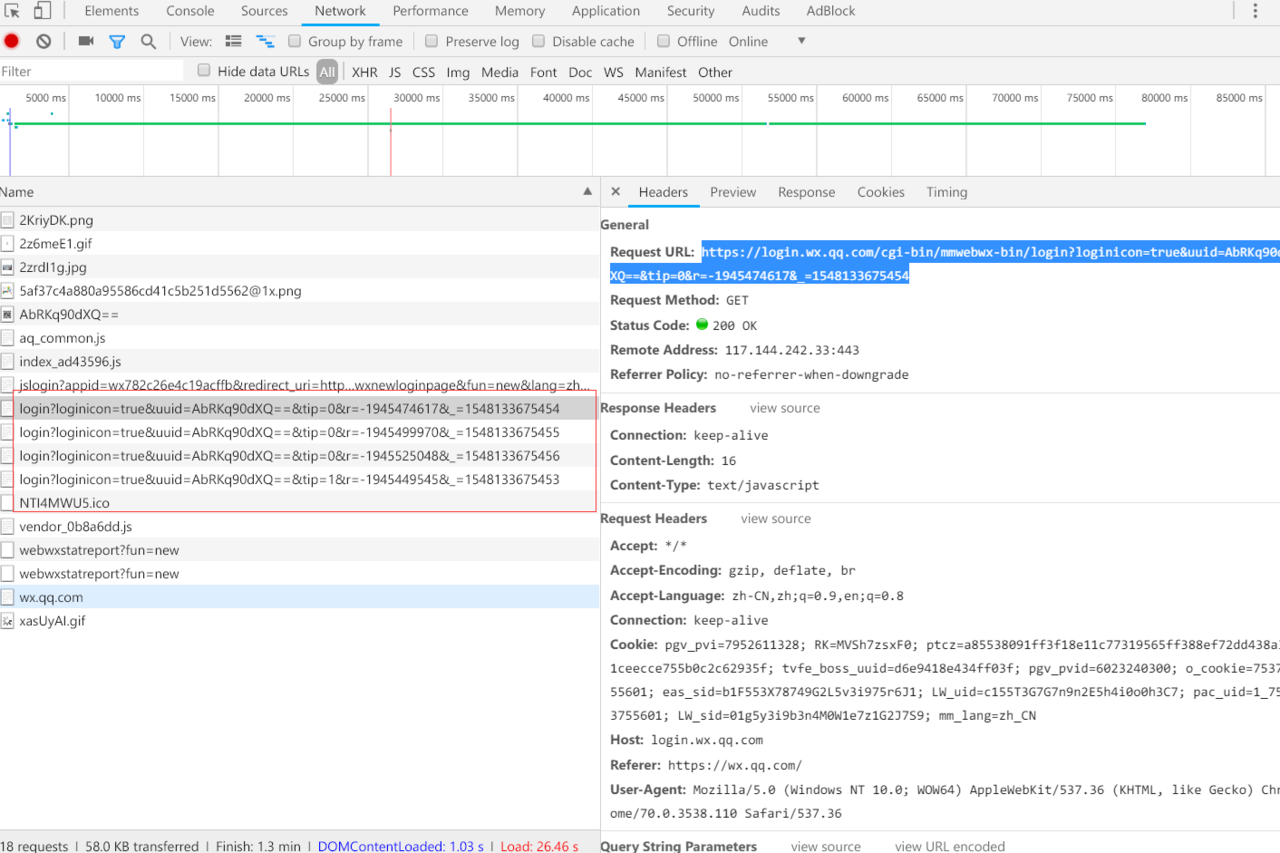Toggle the device toolbar icon
Image resolution: width=1280 pixels, height=853 pixels.
click(x=42, y=11)
